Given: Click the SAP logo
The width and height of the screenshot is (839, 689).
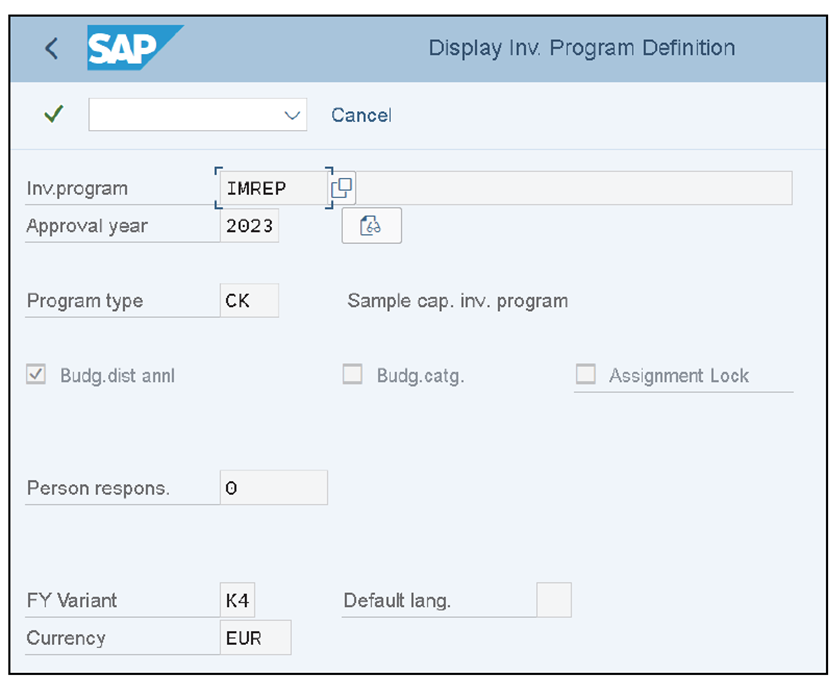Looking at the screenshot, I should pyautogui.click(x=130, y=47).
